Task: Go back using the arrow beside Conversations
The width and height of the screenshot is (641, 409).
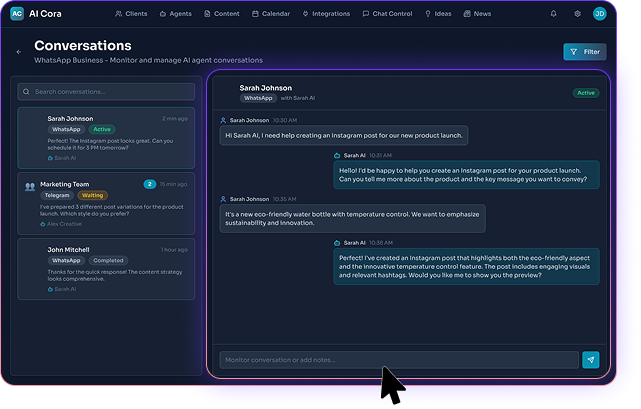Action: 19,51
